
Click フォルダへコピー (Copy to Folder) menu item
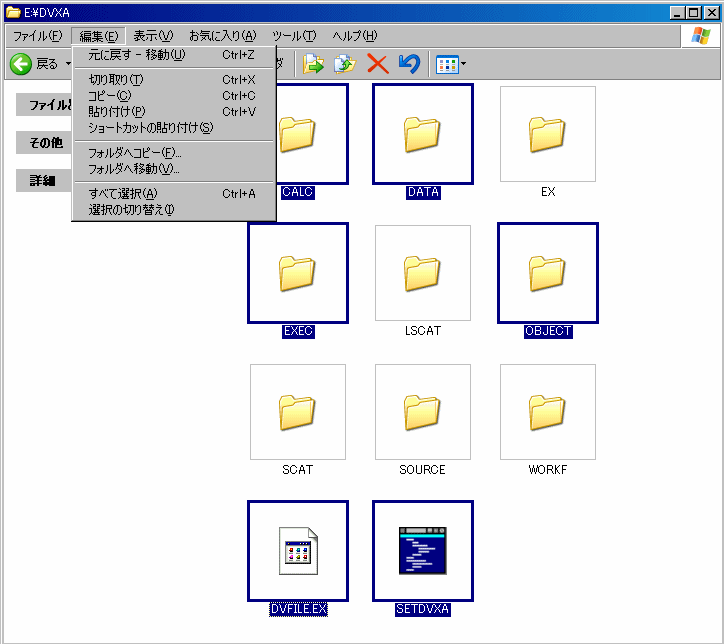click(134, 153)
